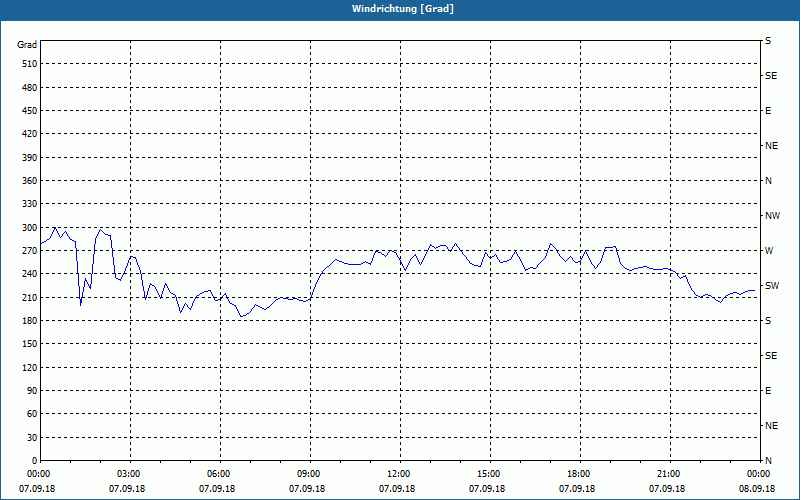
Task: Click the 210 y-axis value
Action: [30, 297]
